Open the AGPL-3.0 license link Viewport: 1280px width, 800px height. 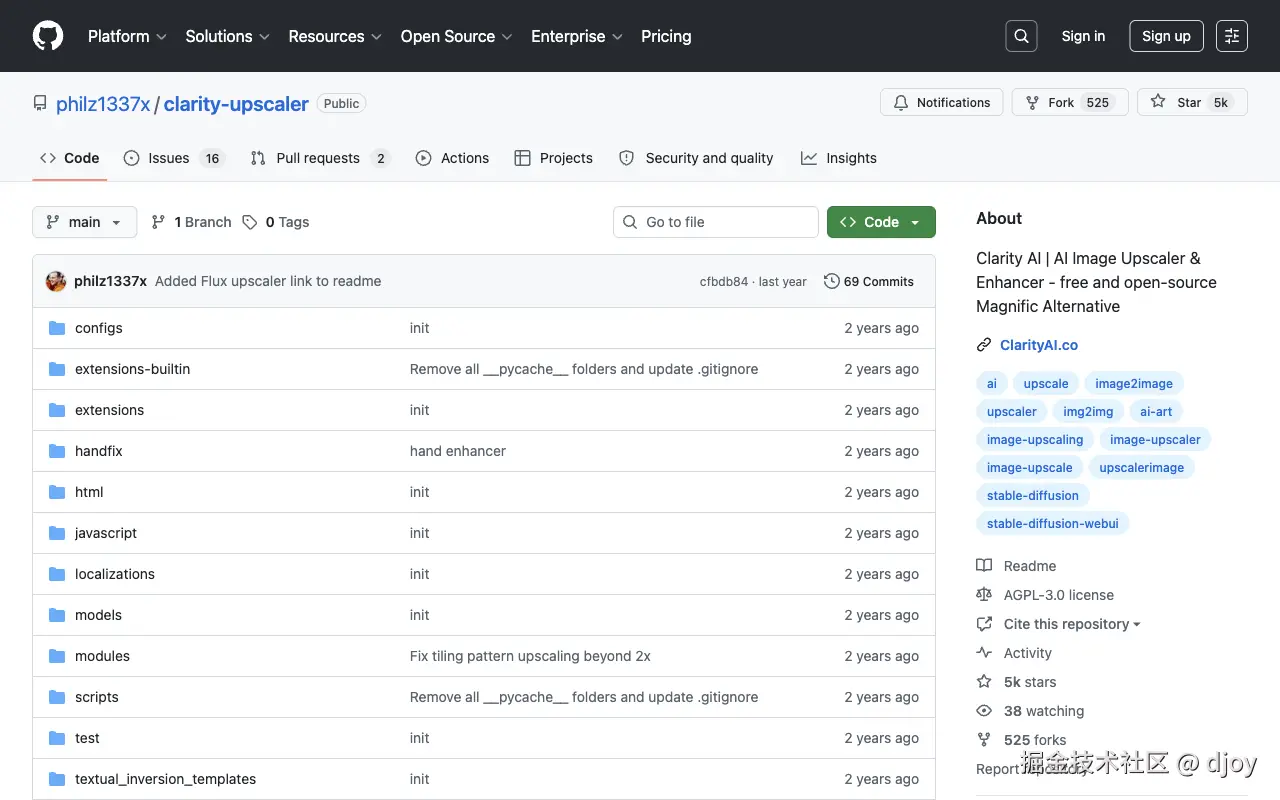click(1058, 595)
